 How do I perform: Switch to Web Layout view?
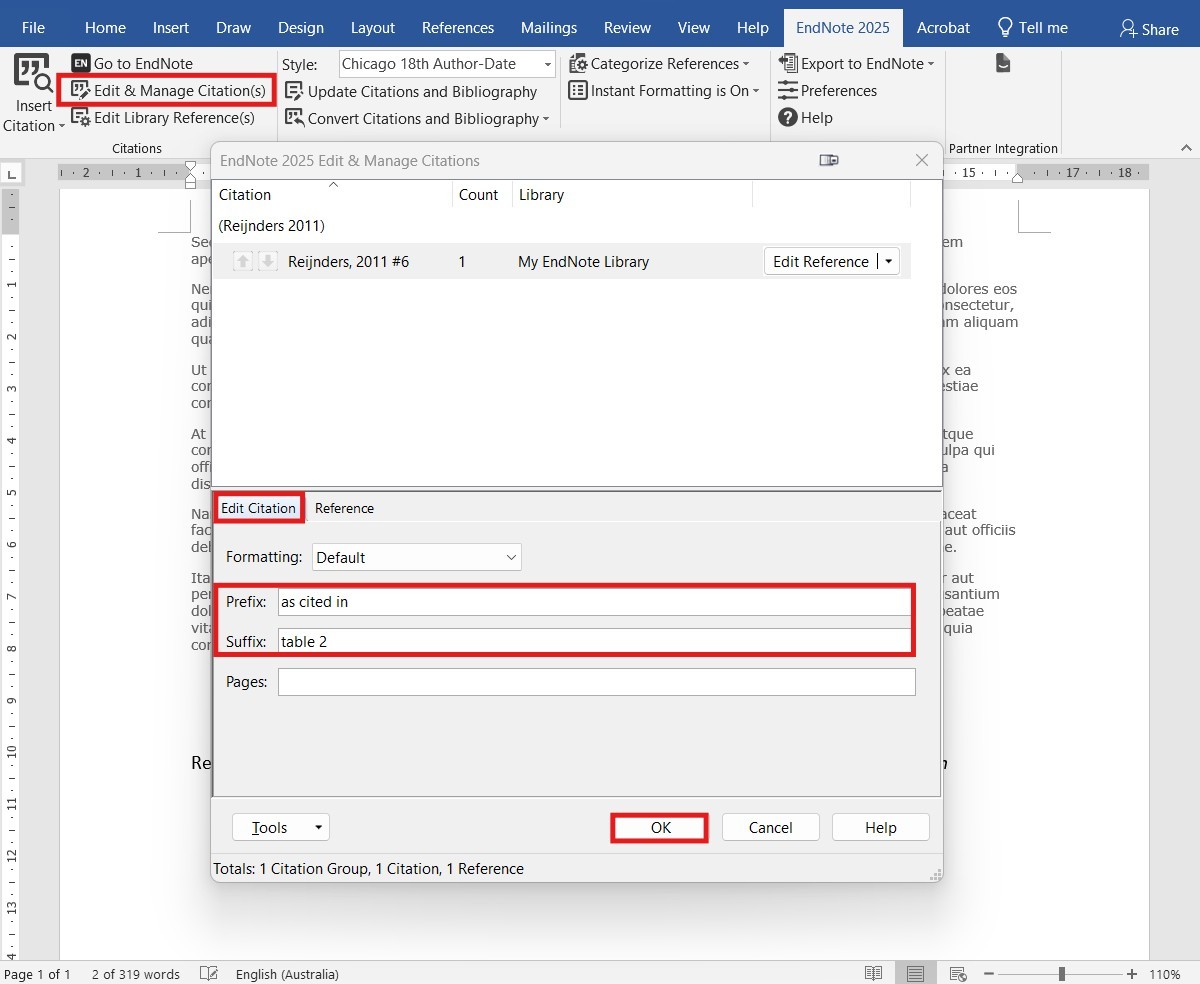[x=958, y=974]
